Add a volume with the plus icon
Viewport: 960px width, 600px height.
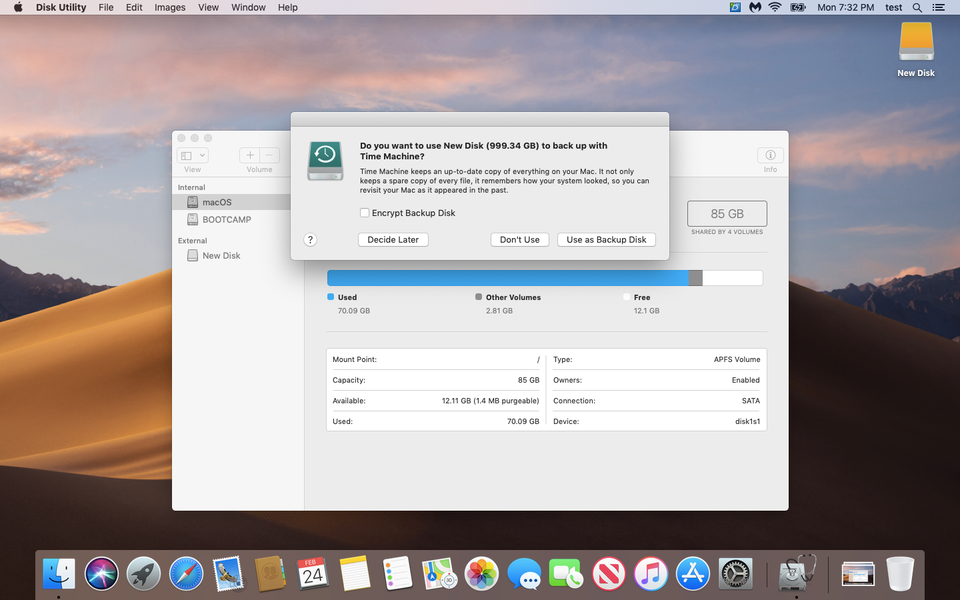[248, 156]
